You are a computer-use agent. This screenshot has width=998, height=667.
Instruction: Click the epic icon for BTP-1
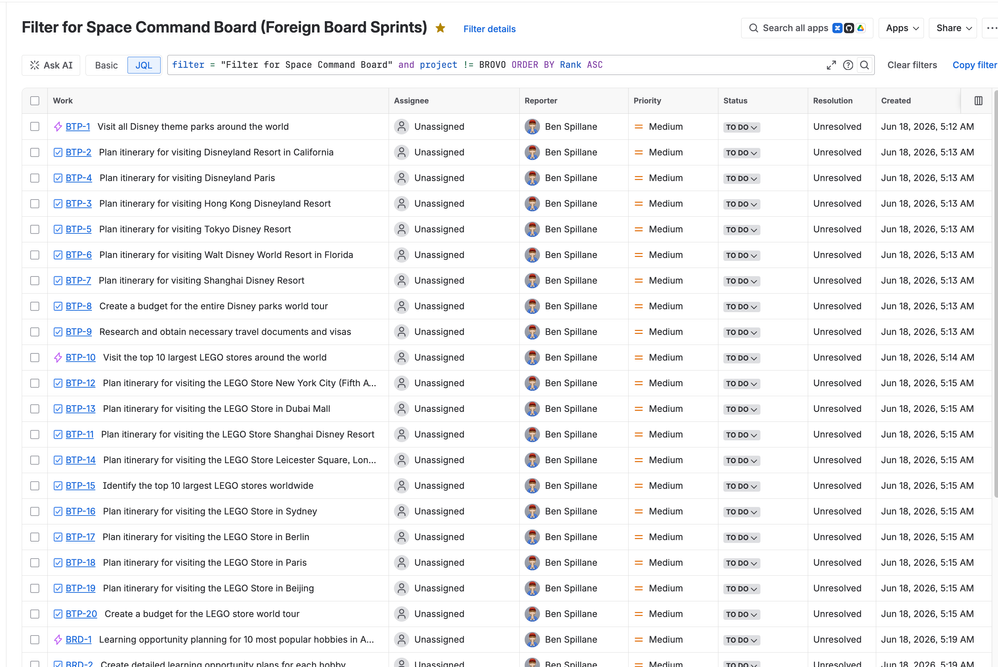[x=58, y=127]
